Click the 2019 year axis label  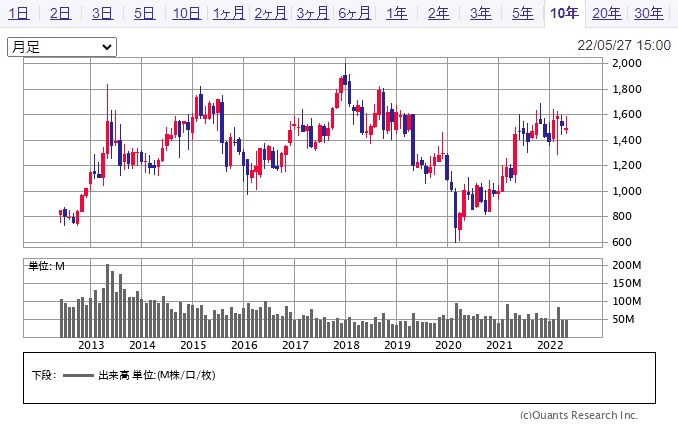pos(397,345)
